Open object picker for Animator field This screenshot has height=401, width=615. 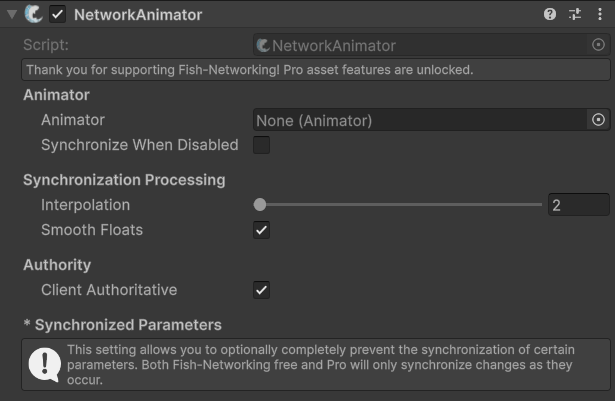pos(598,119)
